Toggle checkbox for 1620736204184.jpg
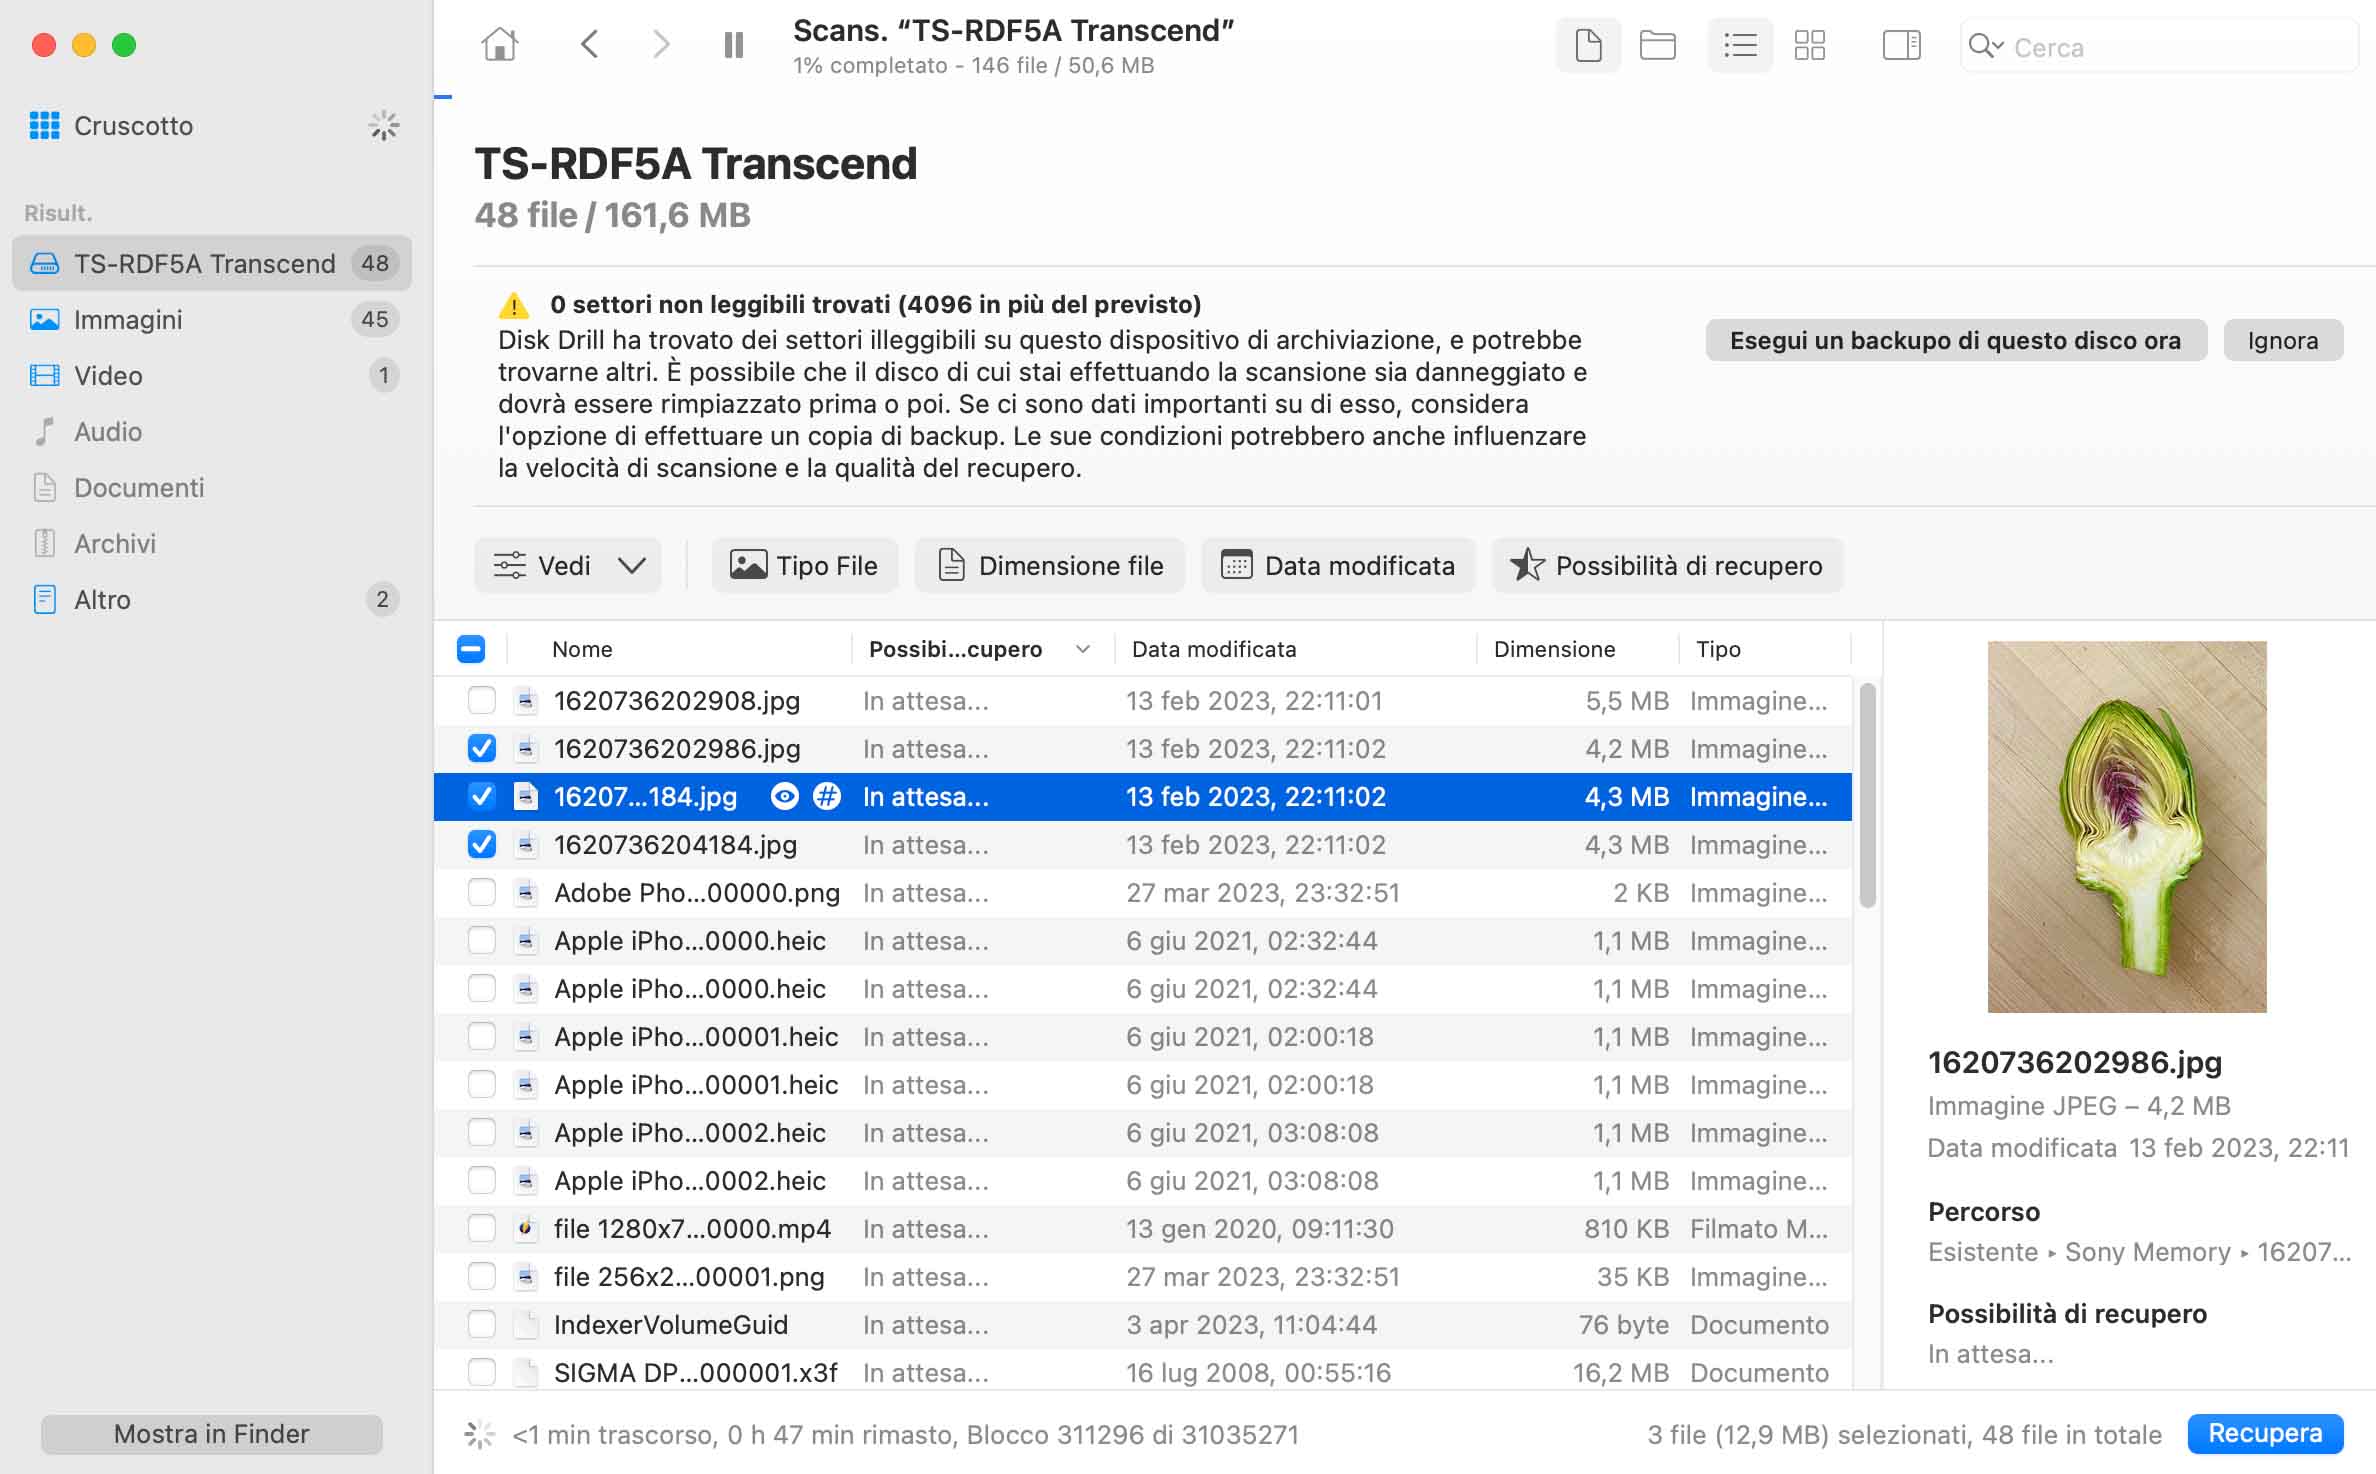 (x=482, y=844)
